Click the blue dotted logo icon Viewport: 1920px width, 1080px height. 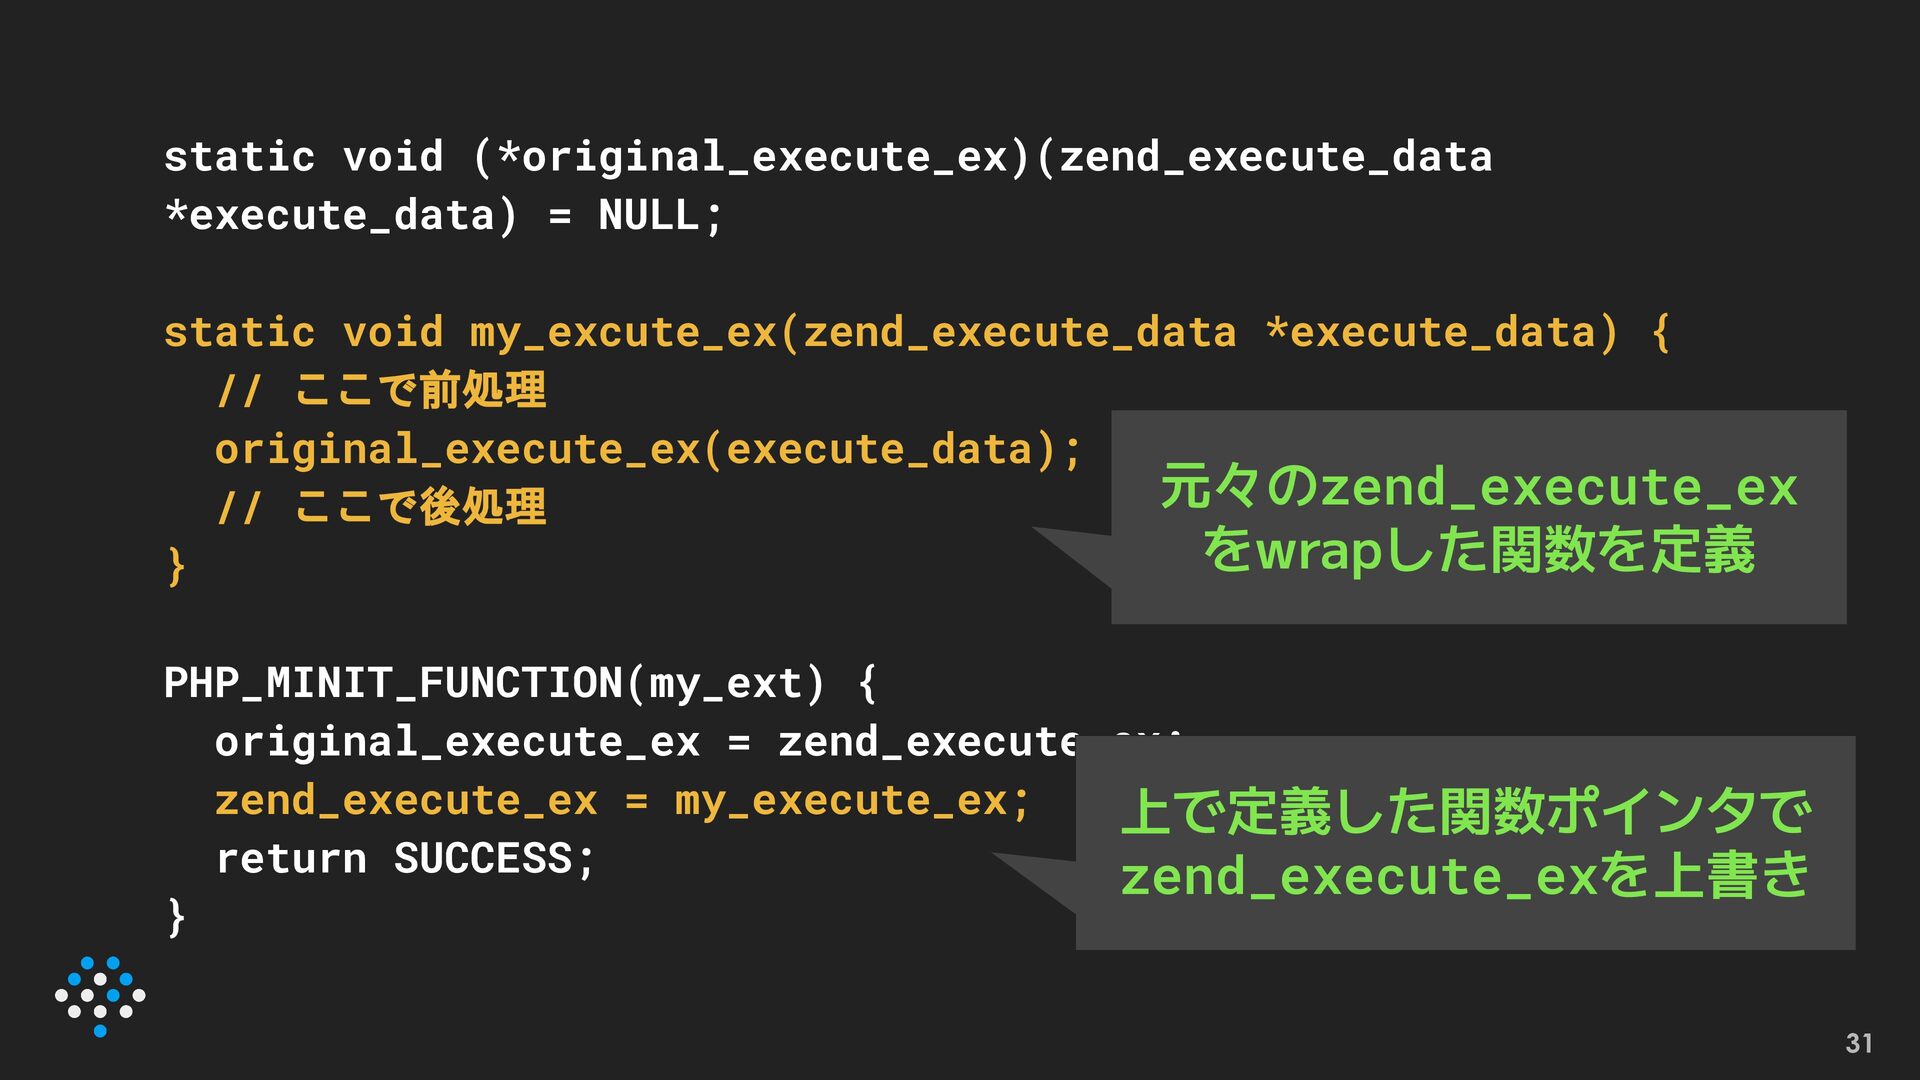[100, 996]
